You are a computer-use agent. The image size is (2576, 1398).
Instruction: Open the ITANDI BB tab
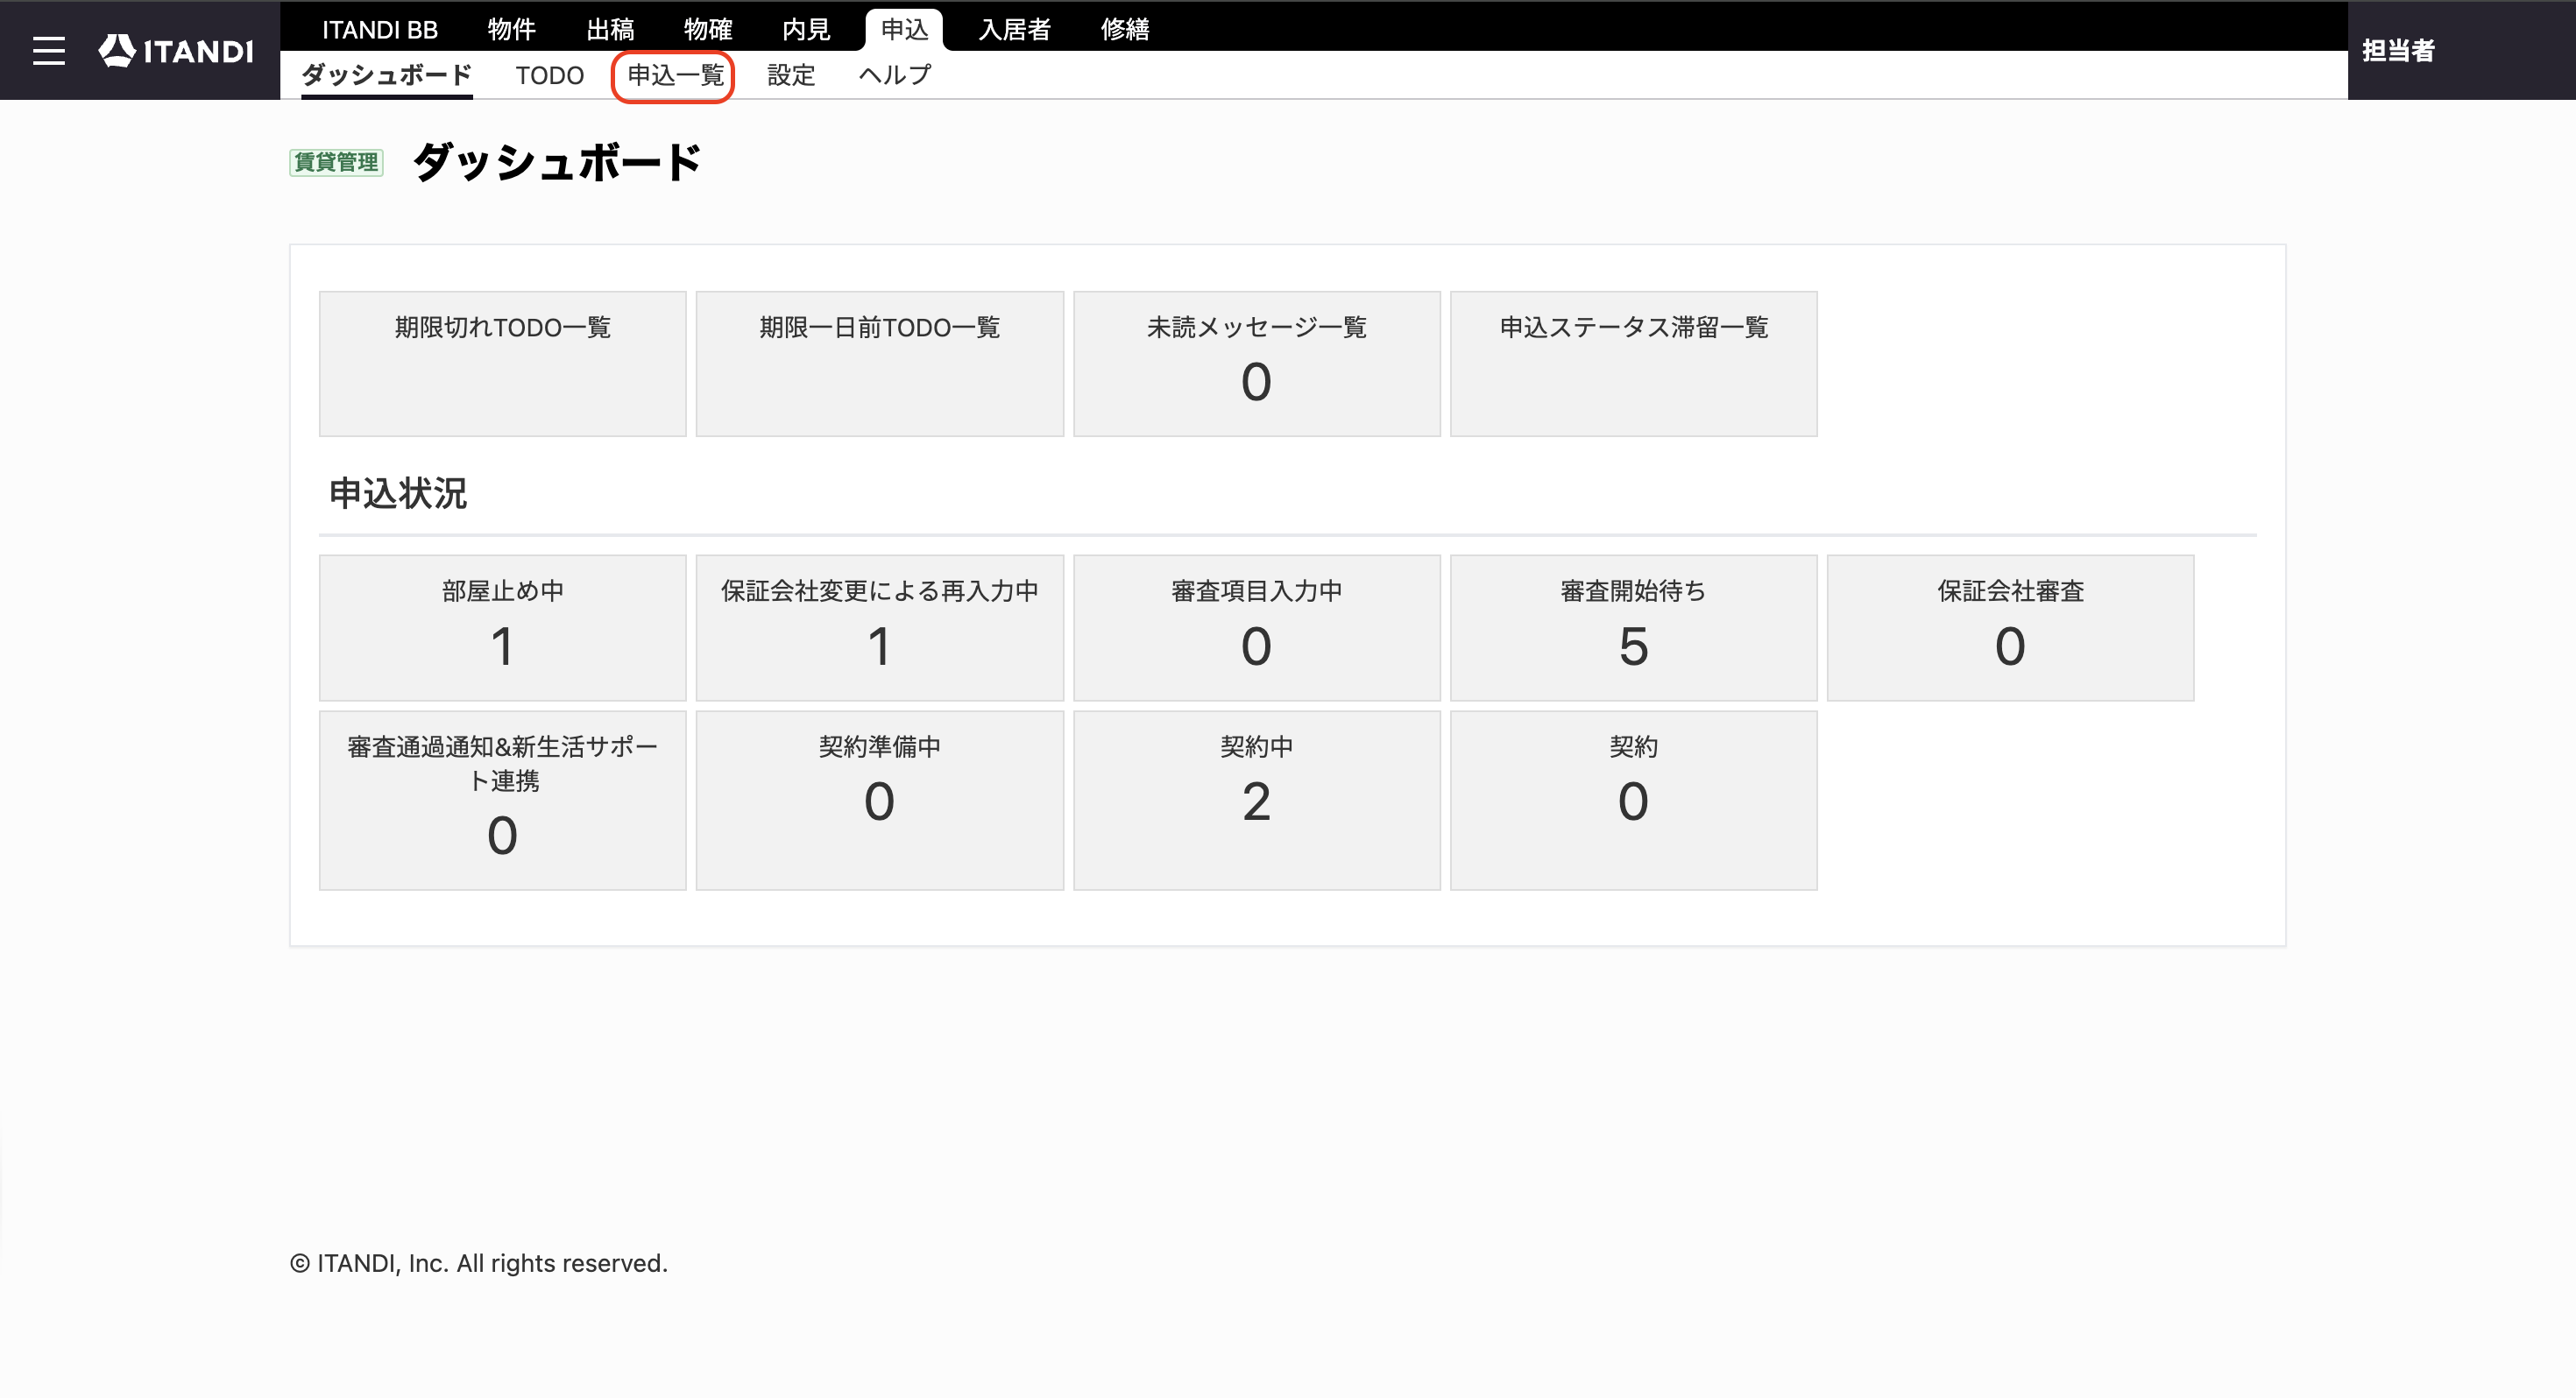[x=380, y=29]
